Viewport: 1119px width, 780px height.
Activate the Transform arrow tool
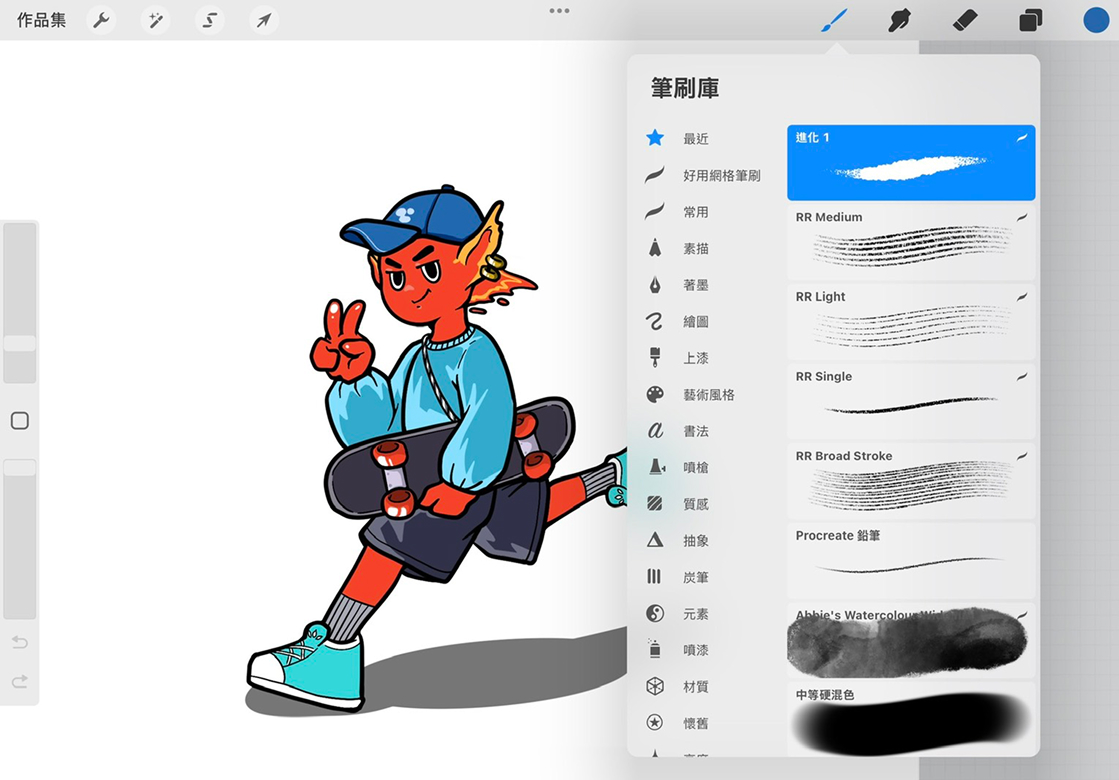pyautogui.click(x=263, y=20)
